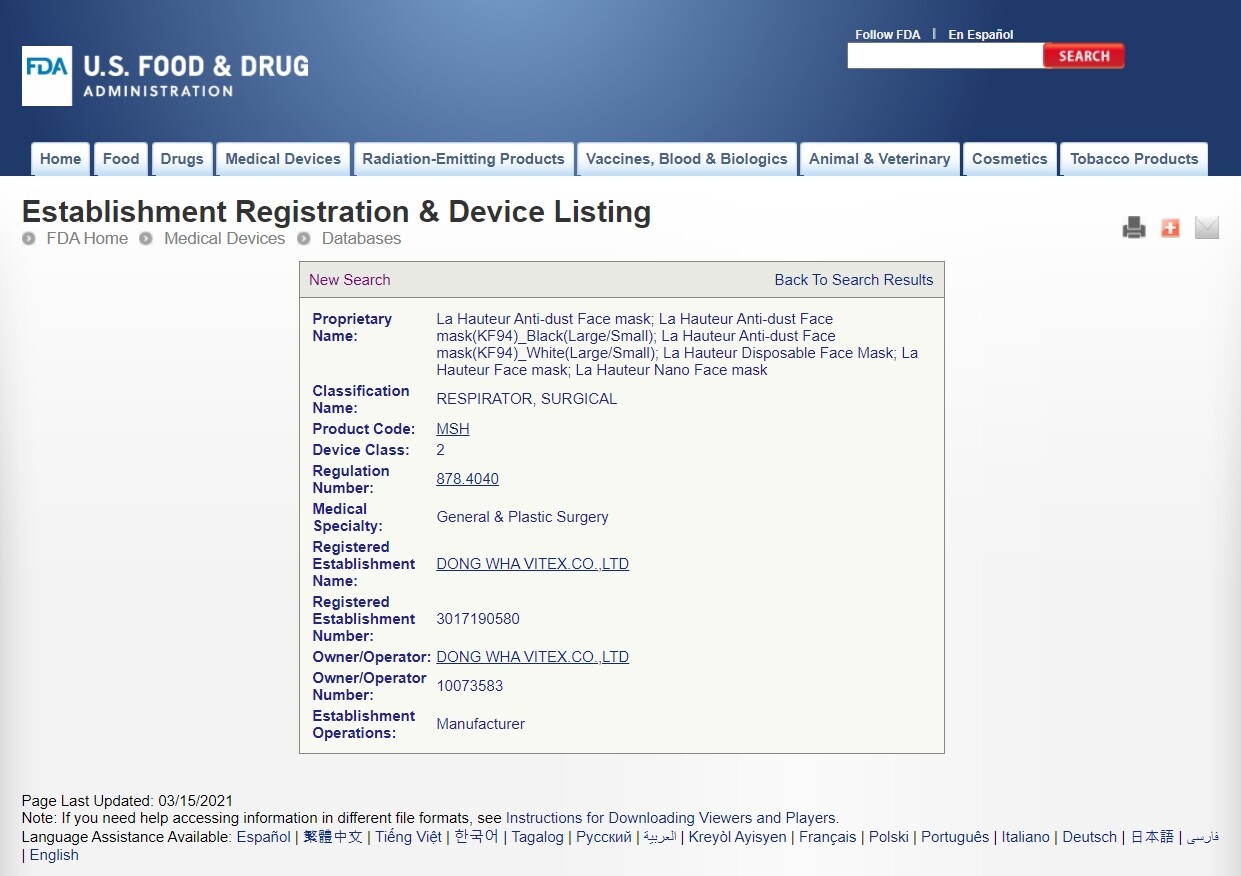The width and height of the screenshot is (1241, 876).
Task: Open Owner/Operator DONG WHA VITEX link
Action: click(533, 657)
